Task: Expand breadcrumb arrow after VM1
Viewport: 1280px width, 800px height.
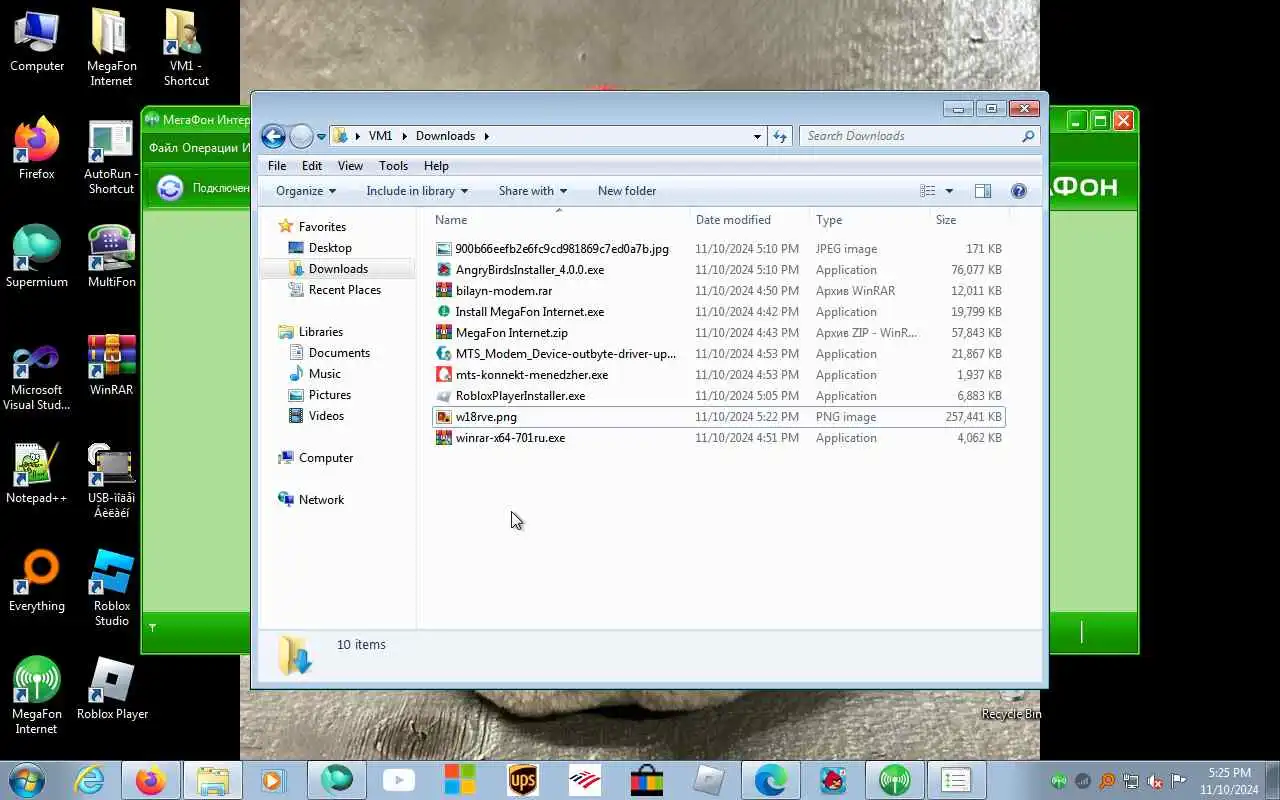Action: coord(404,136)
